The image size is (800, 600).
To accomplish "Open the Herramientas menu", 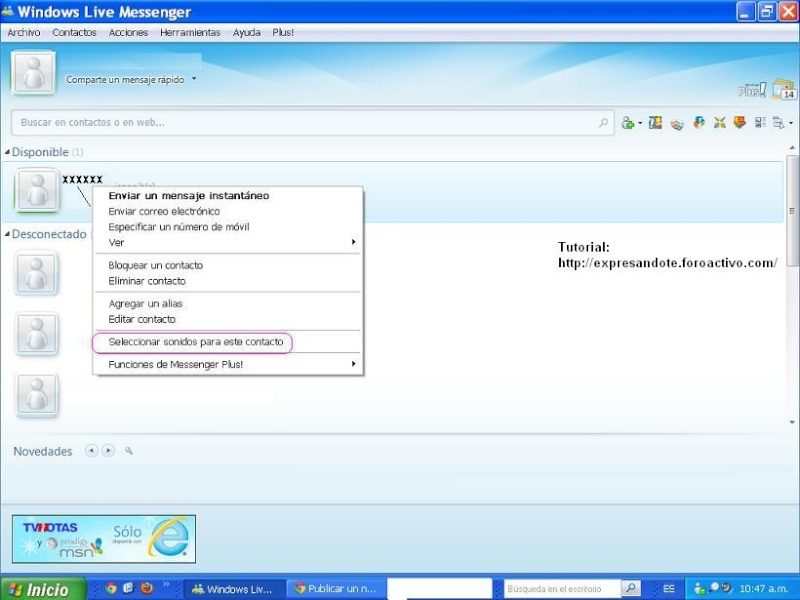I will pos(190,33).
